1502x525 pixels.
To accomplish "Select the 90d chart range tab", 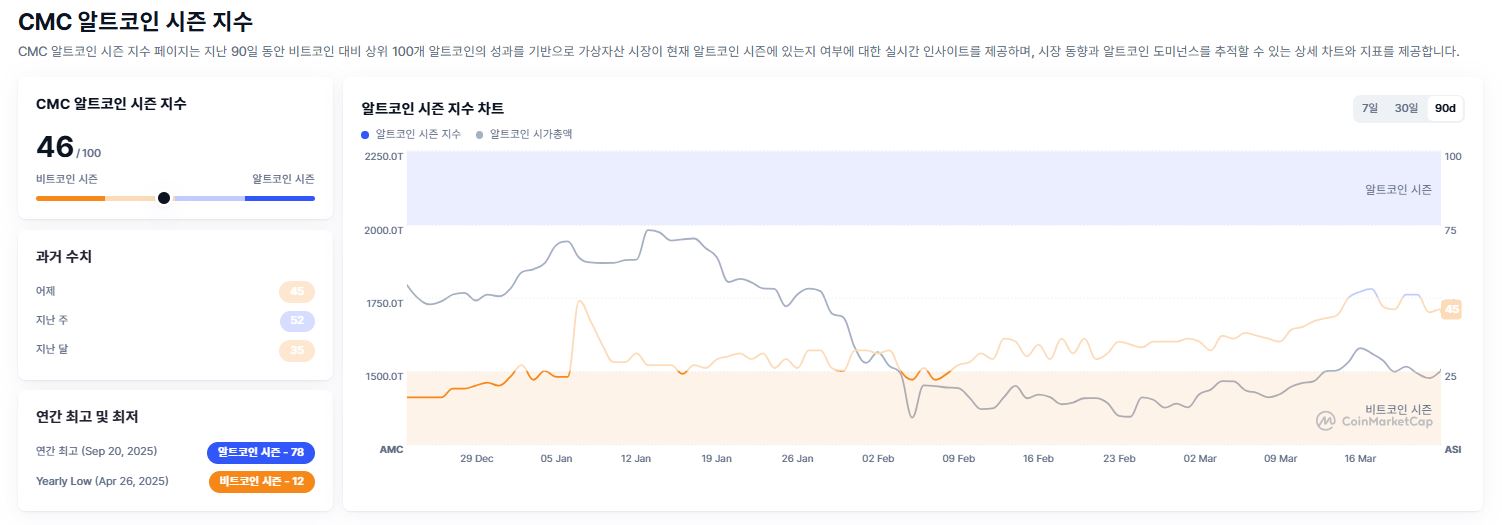I will [1445, 108].
